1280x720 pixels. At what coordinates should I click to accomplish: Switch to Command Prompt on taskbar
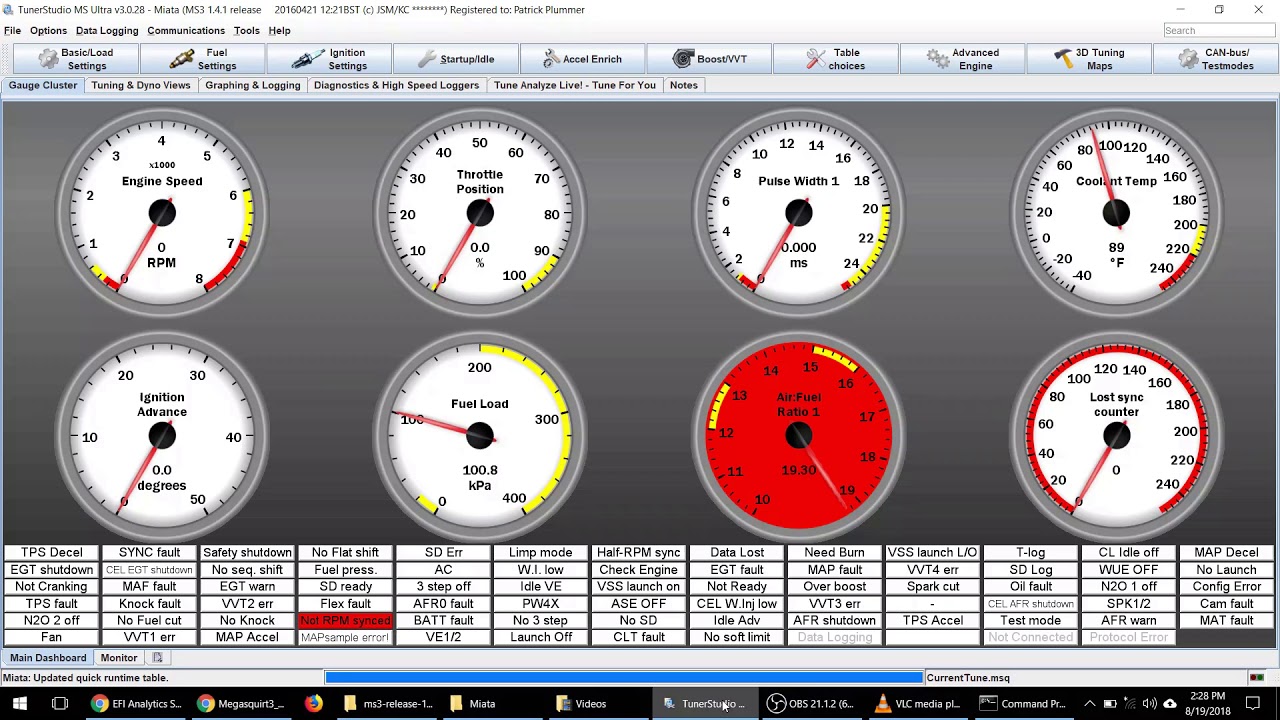click(x=1023, y=704)
